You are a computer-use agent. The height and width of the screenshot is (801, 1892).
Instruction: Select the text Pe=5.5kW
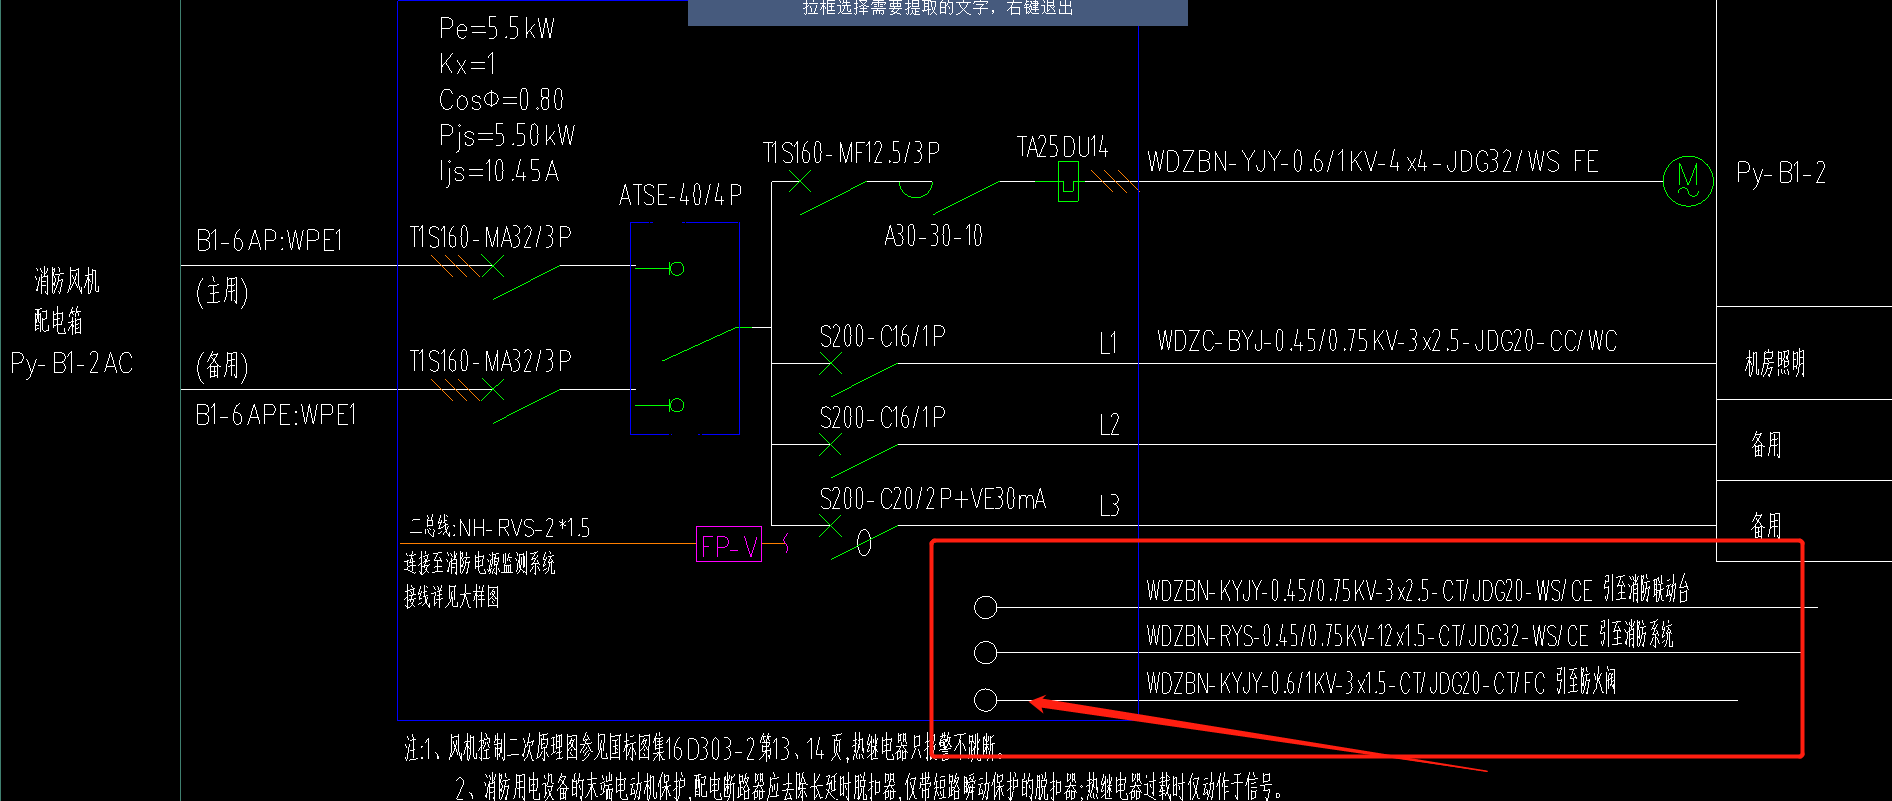point(496,28)
